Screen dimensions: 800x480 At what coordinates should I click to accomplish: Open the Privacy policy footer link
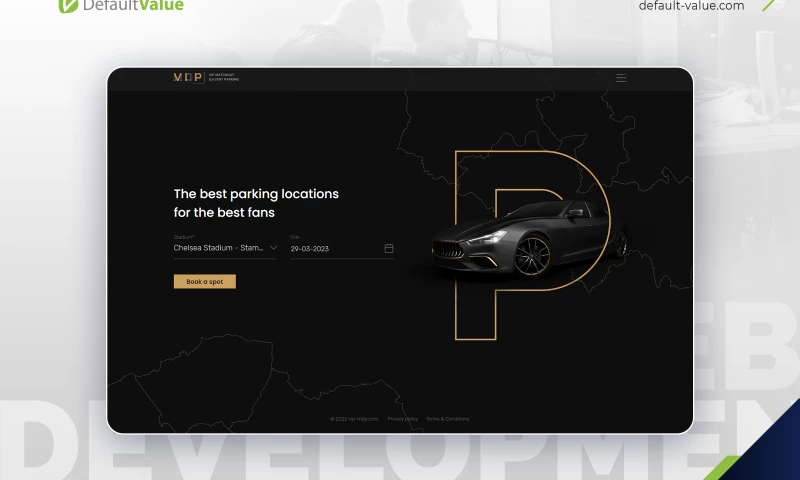pos(403,419)
